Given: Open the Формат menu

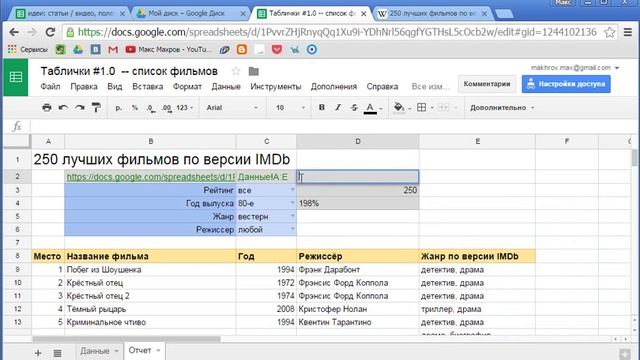Looking at the screenshot, I should pyautogui.click(x=187, y=87).
